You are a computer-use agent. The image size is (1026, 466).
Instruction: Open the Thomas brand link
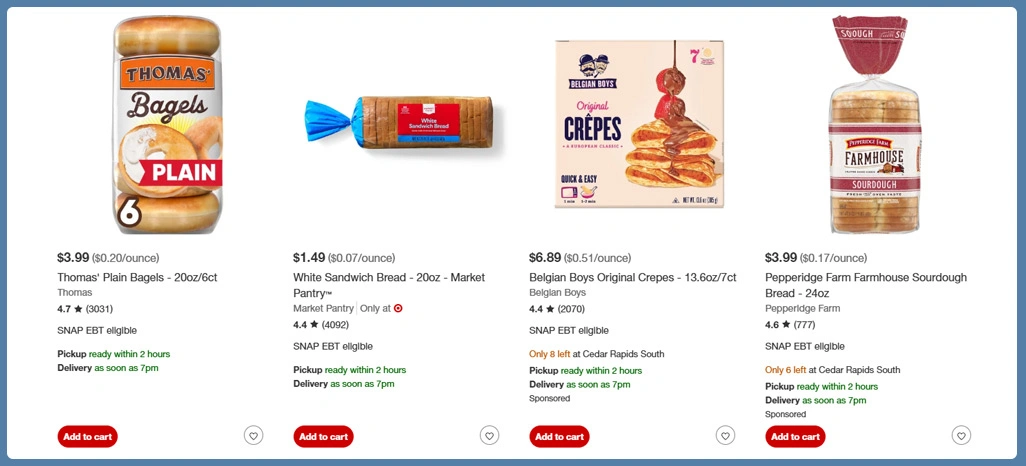click(x=75, y=293)
